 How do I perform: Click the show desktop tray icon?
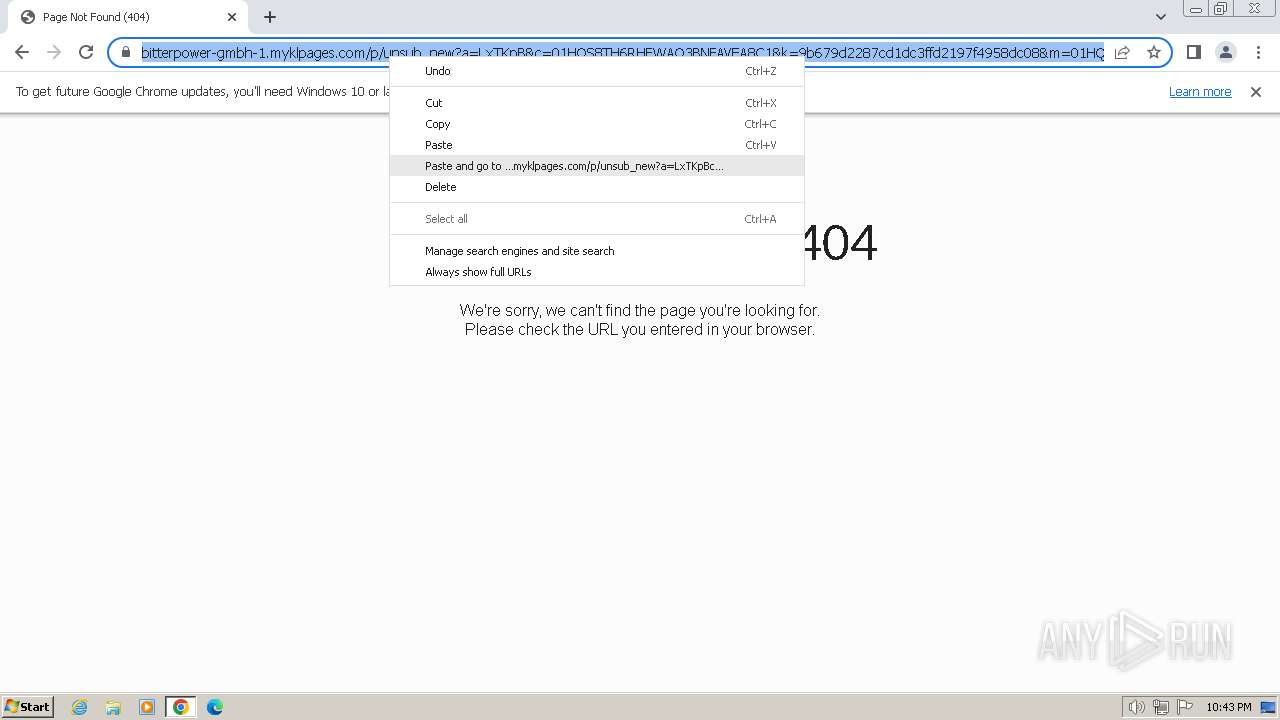(1268, 707)
